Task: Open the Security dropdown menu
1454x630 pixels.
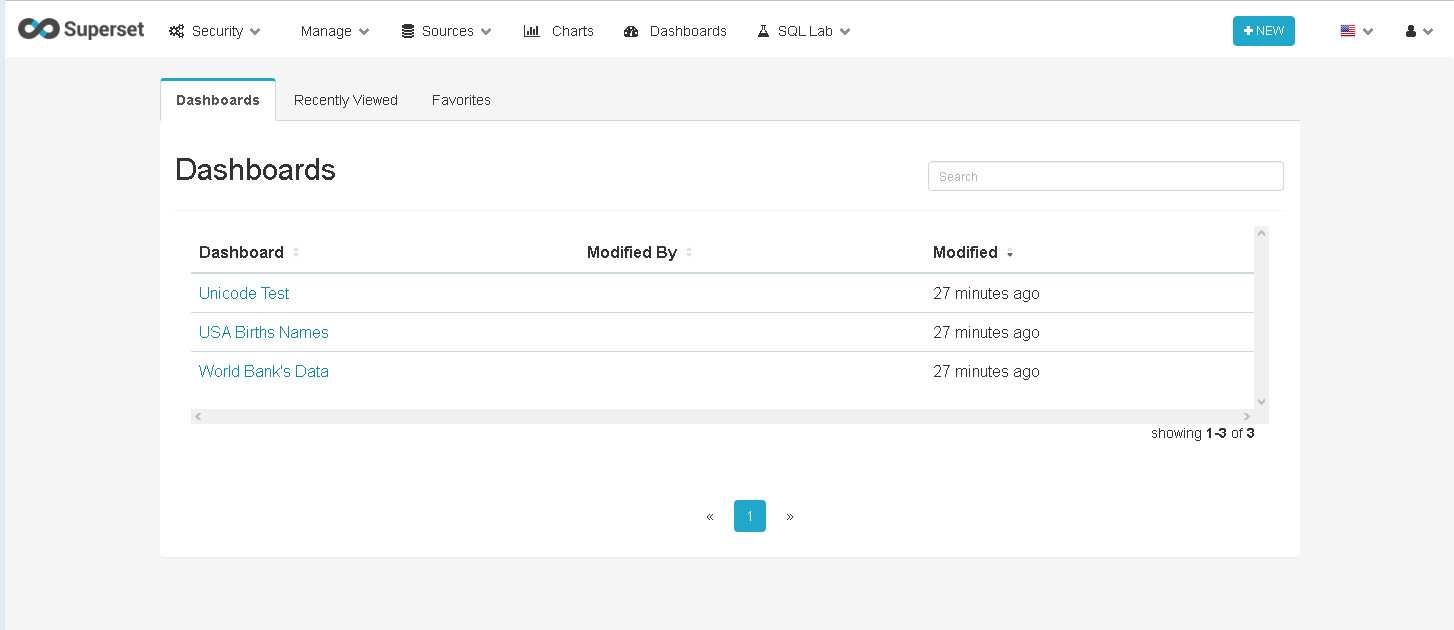Action: pos(215,31)
